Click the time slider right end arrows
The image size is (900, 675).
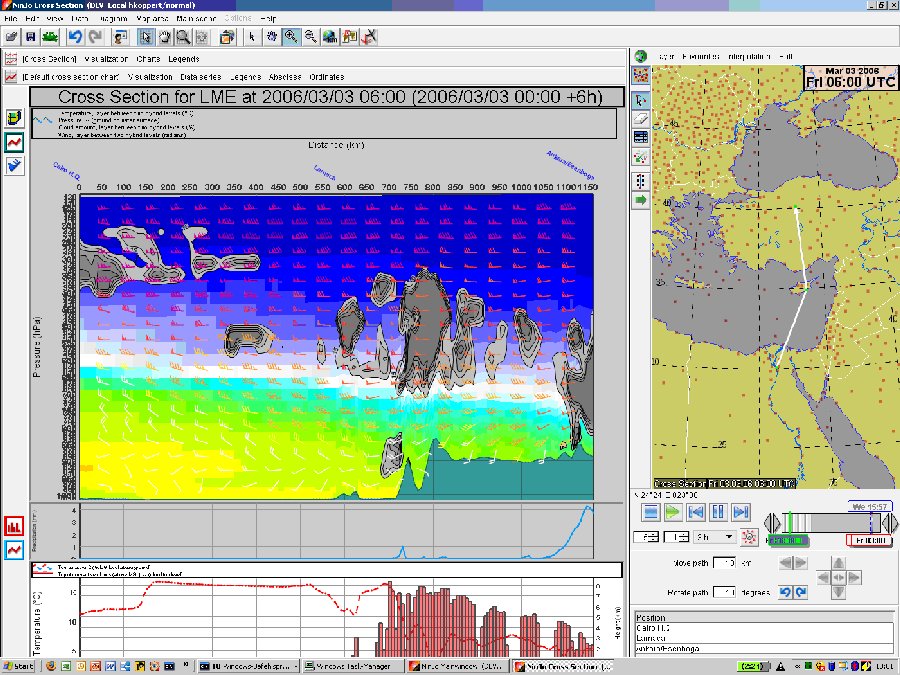click(x=890, y=523)
